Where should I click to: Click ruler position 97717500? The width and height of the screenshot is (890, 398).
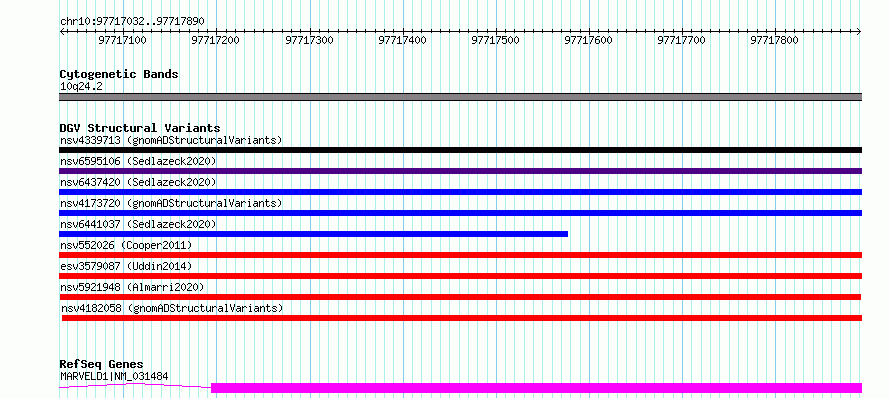496,40
